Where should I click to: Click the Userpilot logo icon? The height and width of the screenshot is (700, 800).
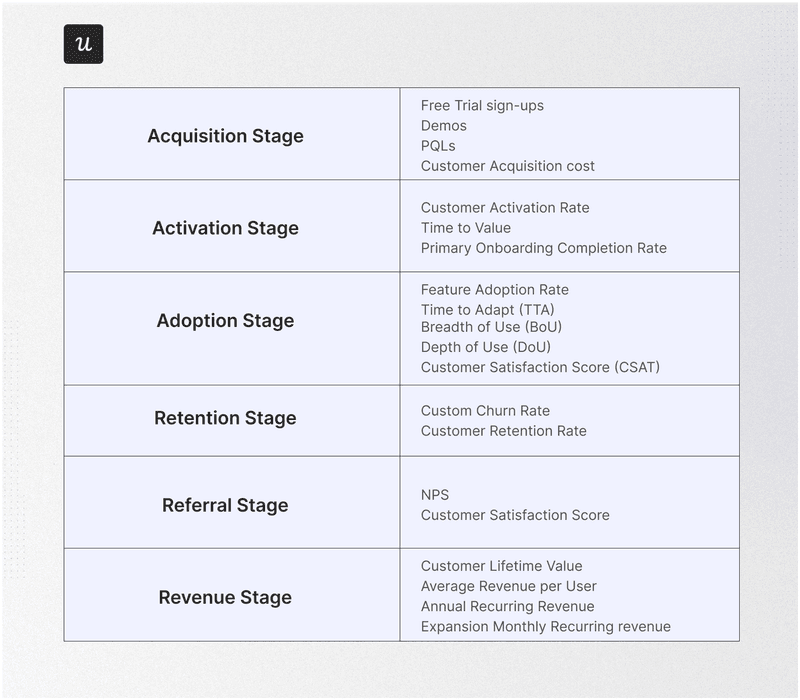[x=83, y=44]
